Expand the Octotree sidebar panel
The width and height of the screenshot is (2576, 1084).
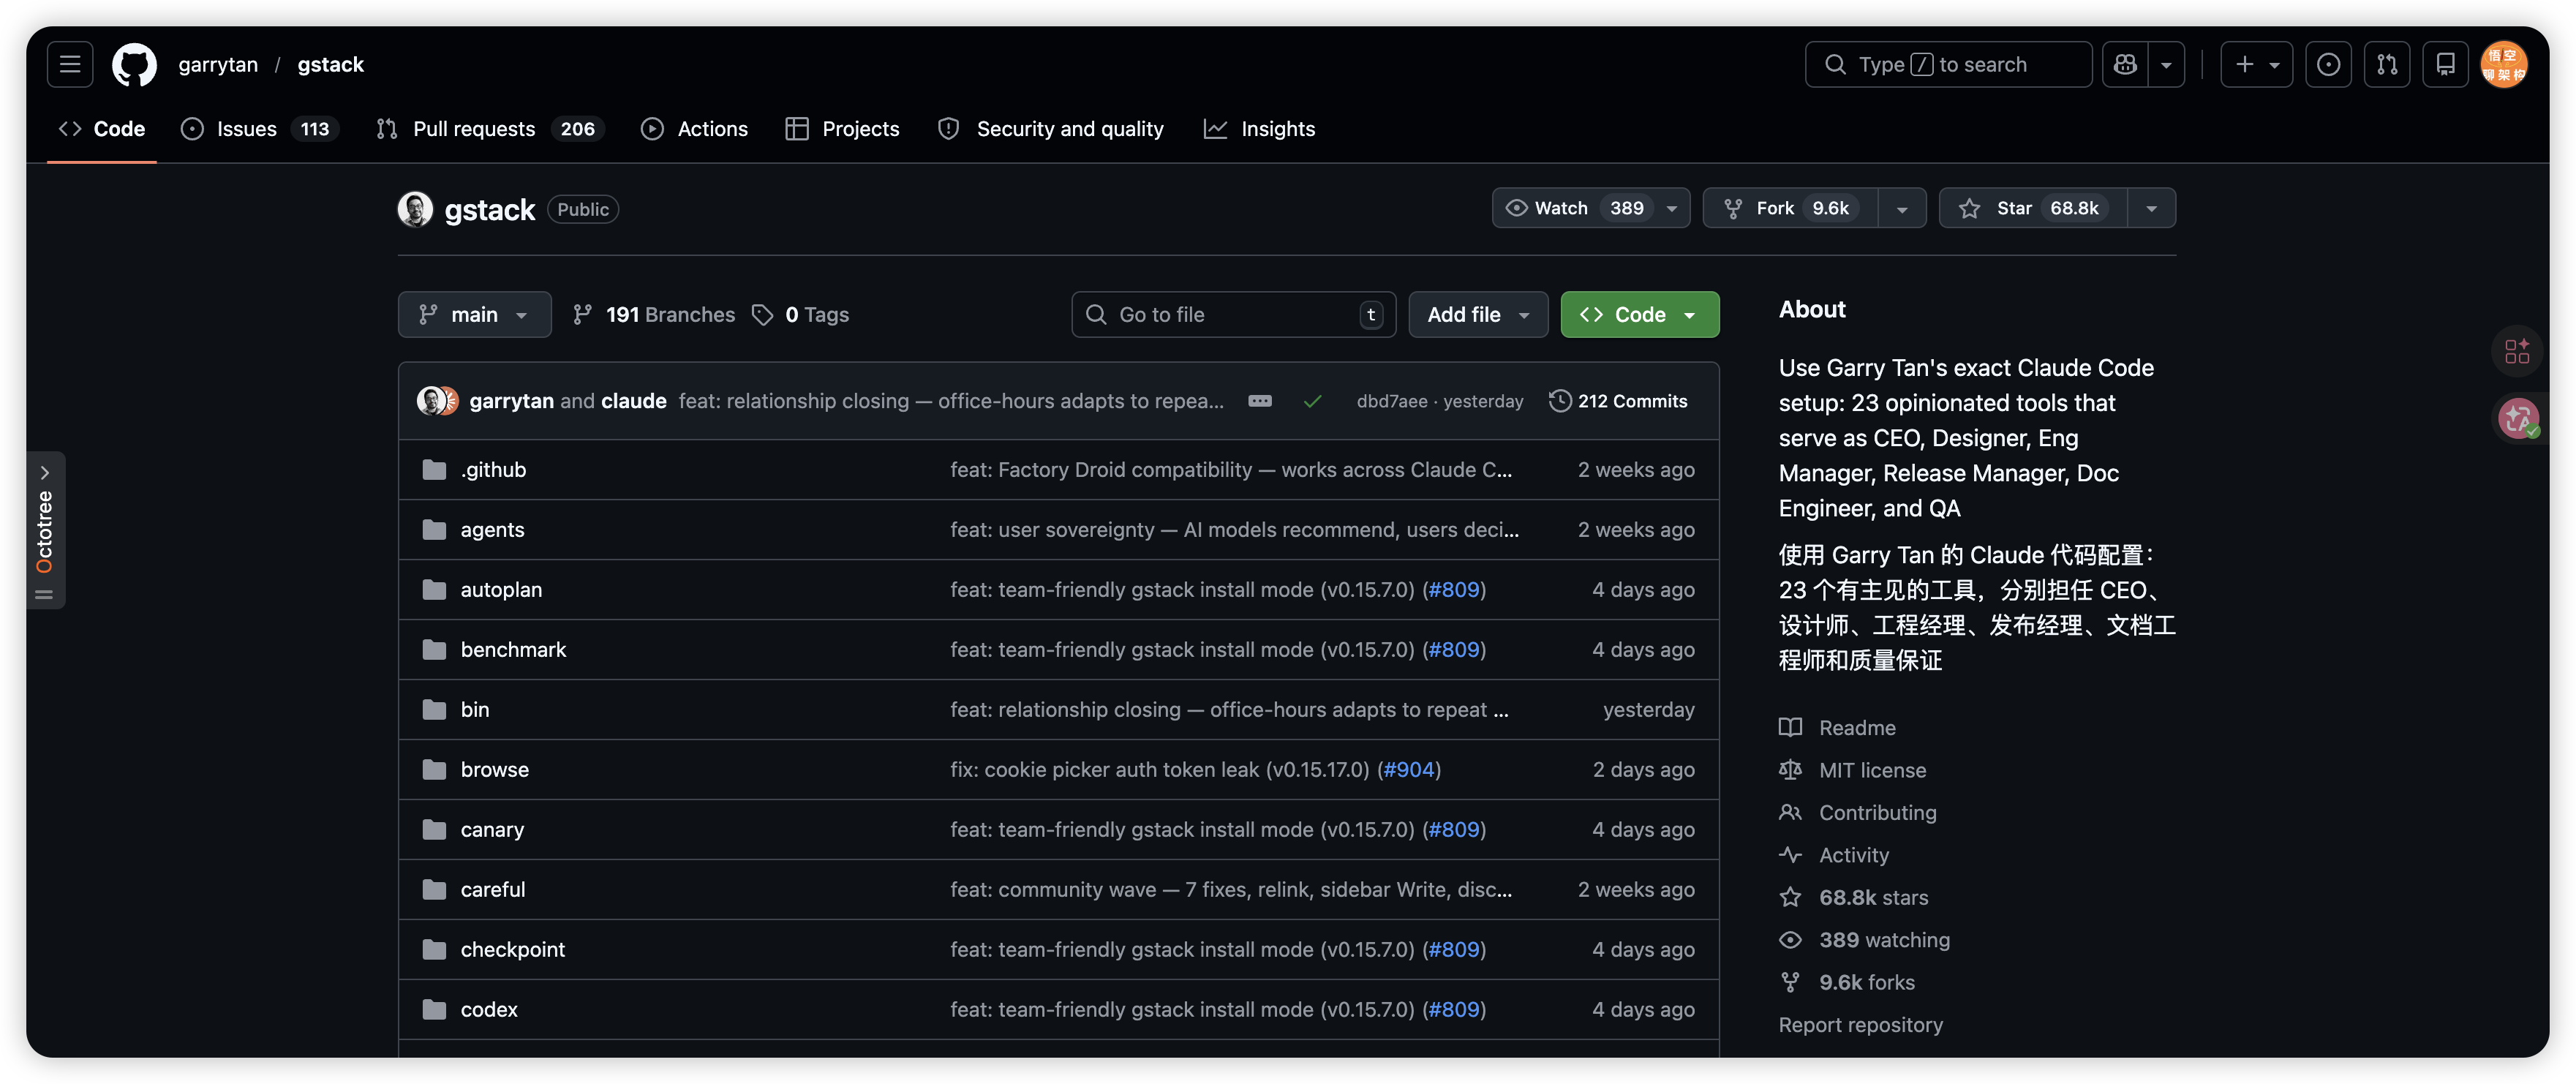pos(45,473)
